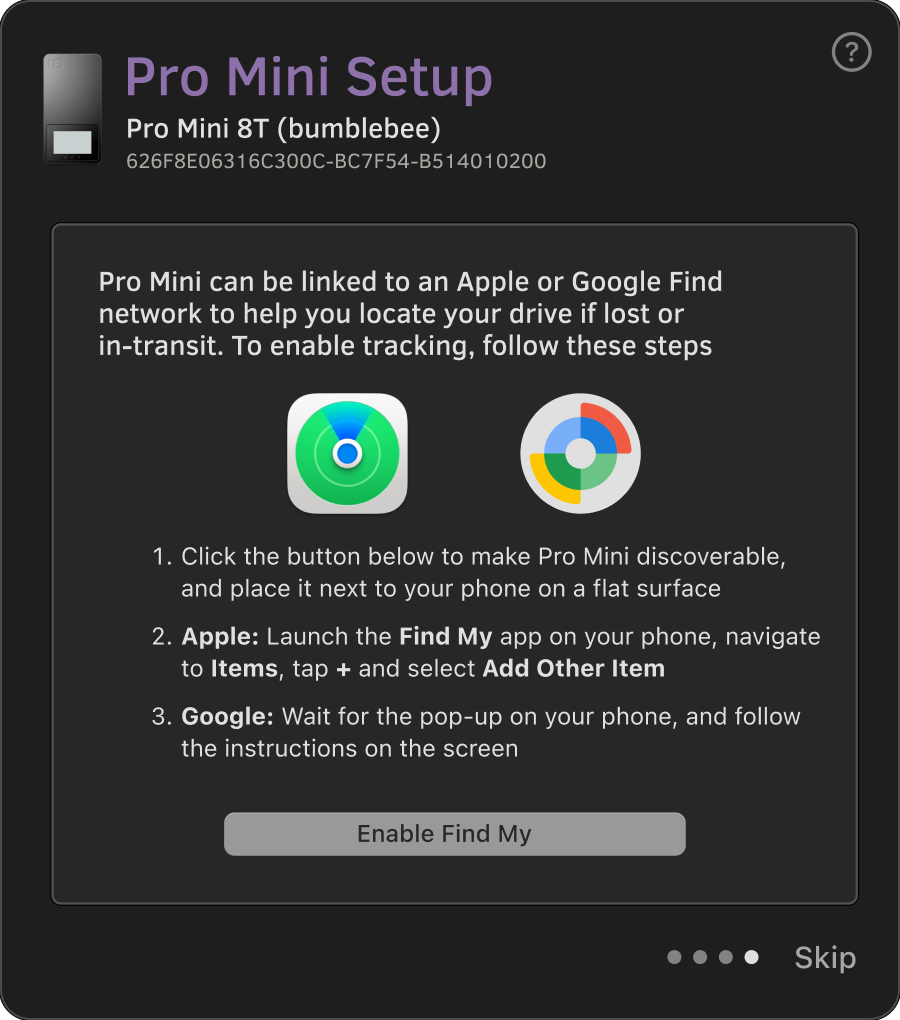Click the Pro Mini drive icon
The width and height of the screenshot is (900, 1020).
(72, 108)
